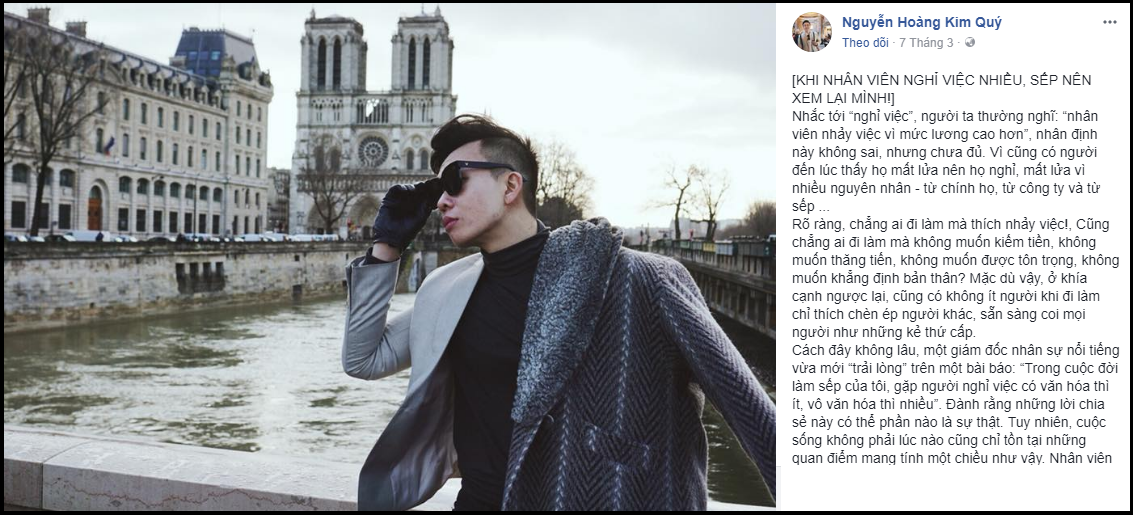This screenshot has width=1133, height=515.
Task: Click the man's black leather glove
Action: click(405, 215)
